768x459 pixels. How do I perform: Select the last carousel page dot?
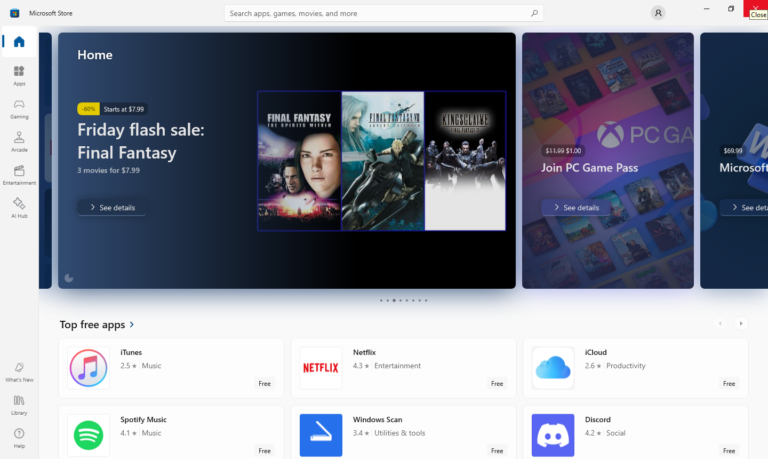(x=426, y=300)
